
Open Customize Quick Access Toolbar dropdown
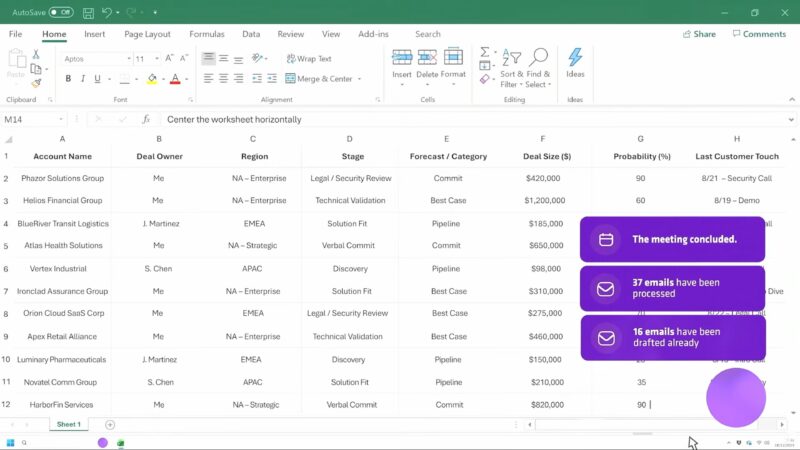(155, 12)
